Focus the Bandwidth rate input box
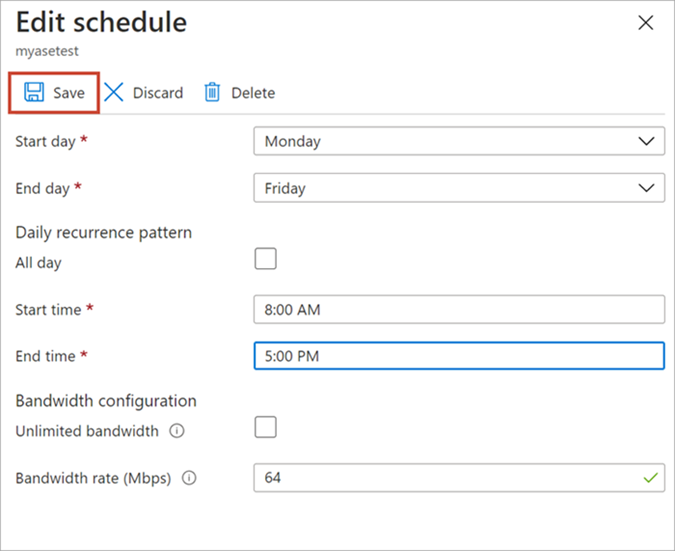 459,477
